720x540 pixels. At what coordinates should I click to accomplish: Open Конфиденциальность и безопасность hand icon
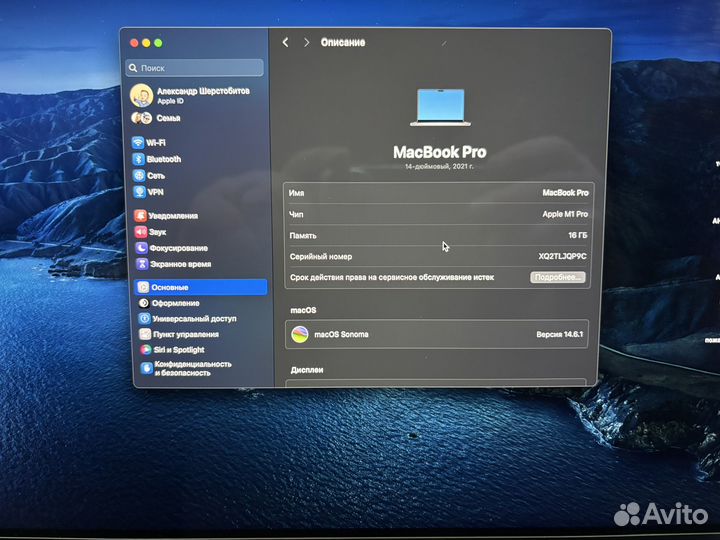[146, 368]
